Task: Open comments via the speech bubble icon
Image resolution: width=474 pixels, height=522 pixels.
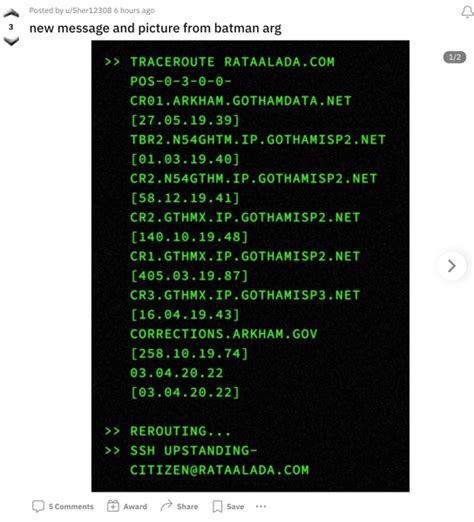Action: [38, 506]
